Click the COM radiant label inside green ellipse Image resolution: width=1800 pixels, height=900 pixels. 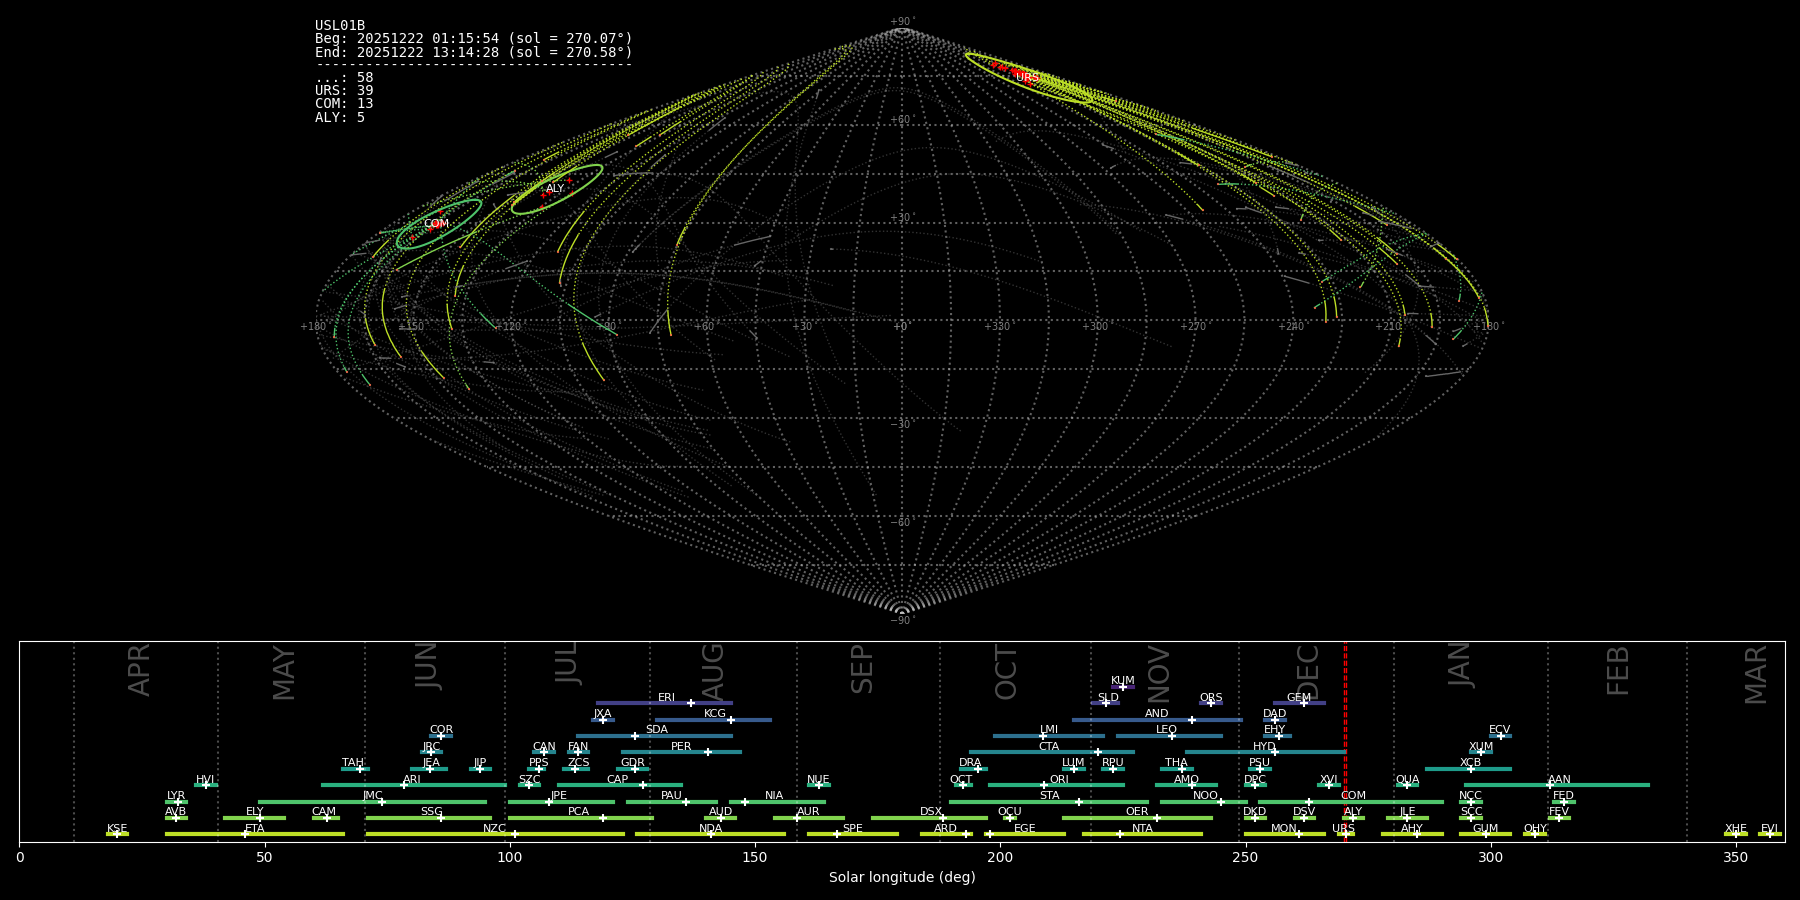436,224
